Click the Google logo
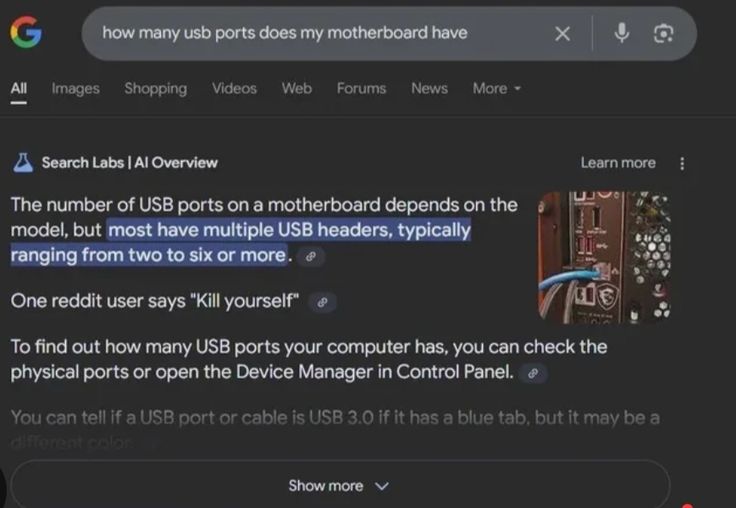 (26, 32)
